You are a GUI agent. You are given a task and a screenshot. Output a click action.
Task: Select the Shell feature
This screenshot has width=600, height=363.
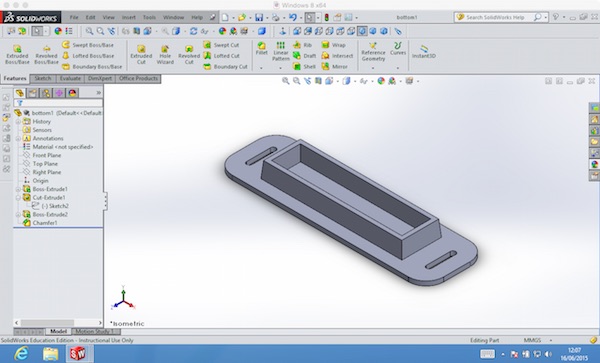(x=304, y=67)
